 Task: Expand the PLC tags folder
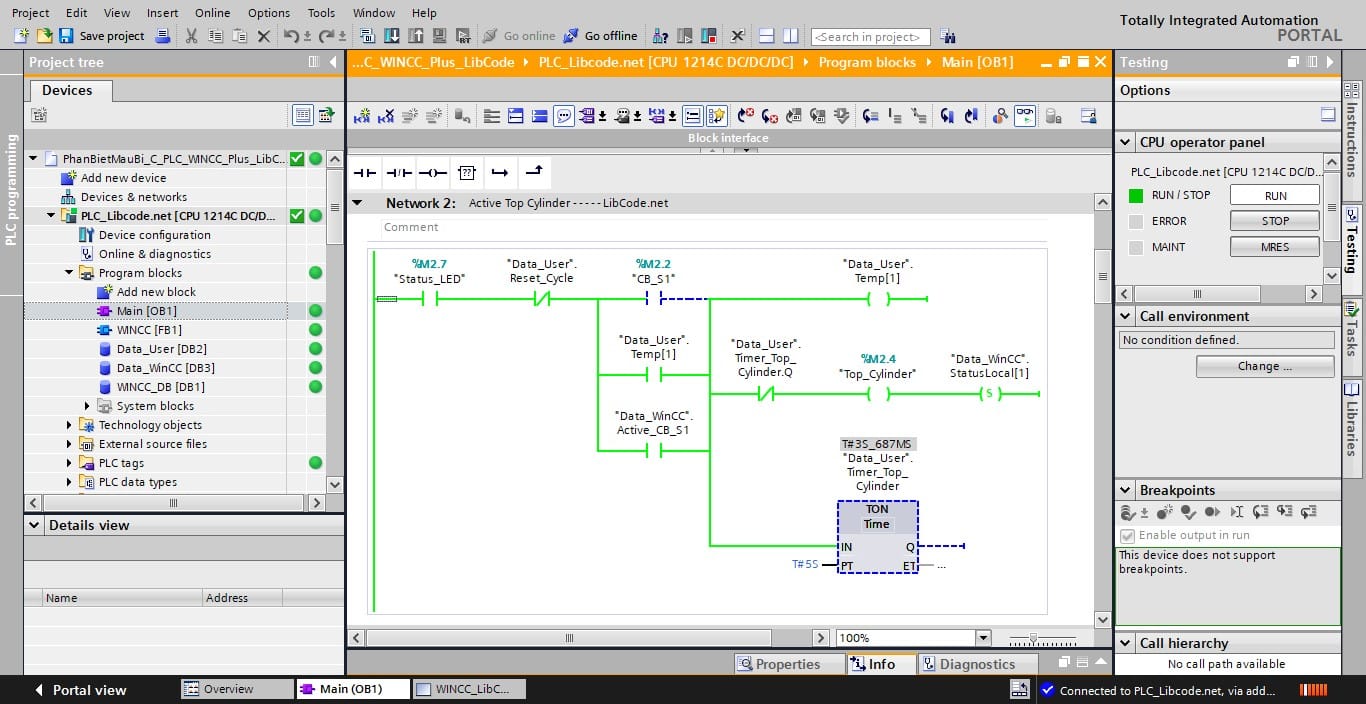[x=69, y=463]
